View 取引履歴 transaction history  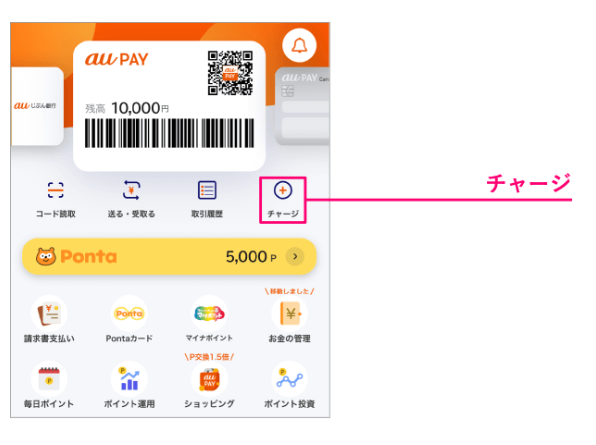(x=207, y=190)
